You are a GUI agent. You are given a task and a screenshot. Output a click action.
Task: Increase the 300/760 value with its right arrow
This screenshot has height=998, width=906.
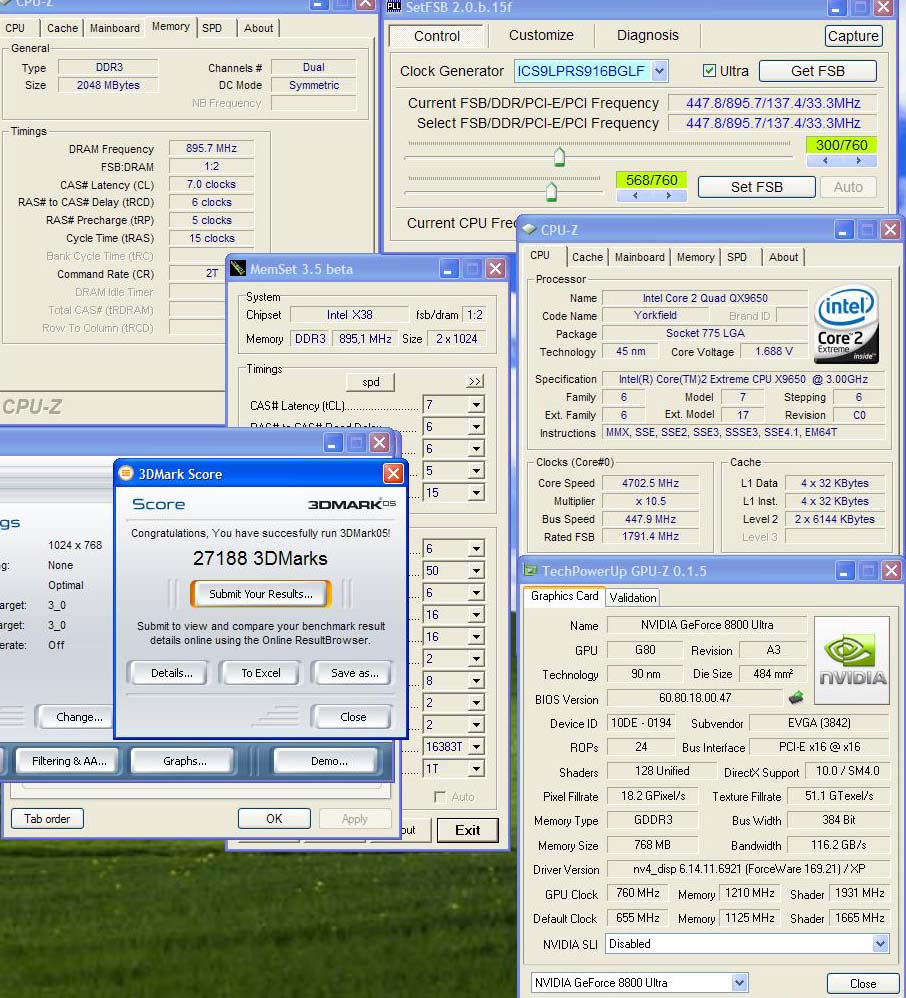tap(859, 161)
